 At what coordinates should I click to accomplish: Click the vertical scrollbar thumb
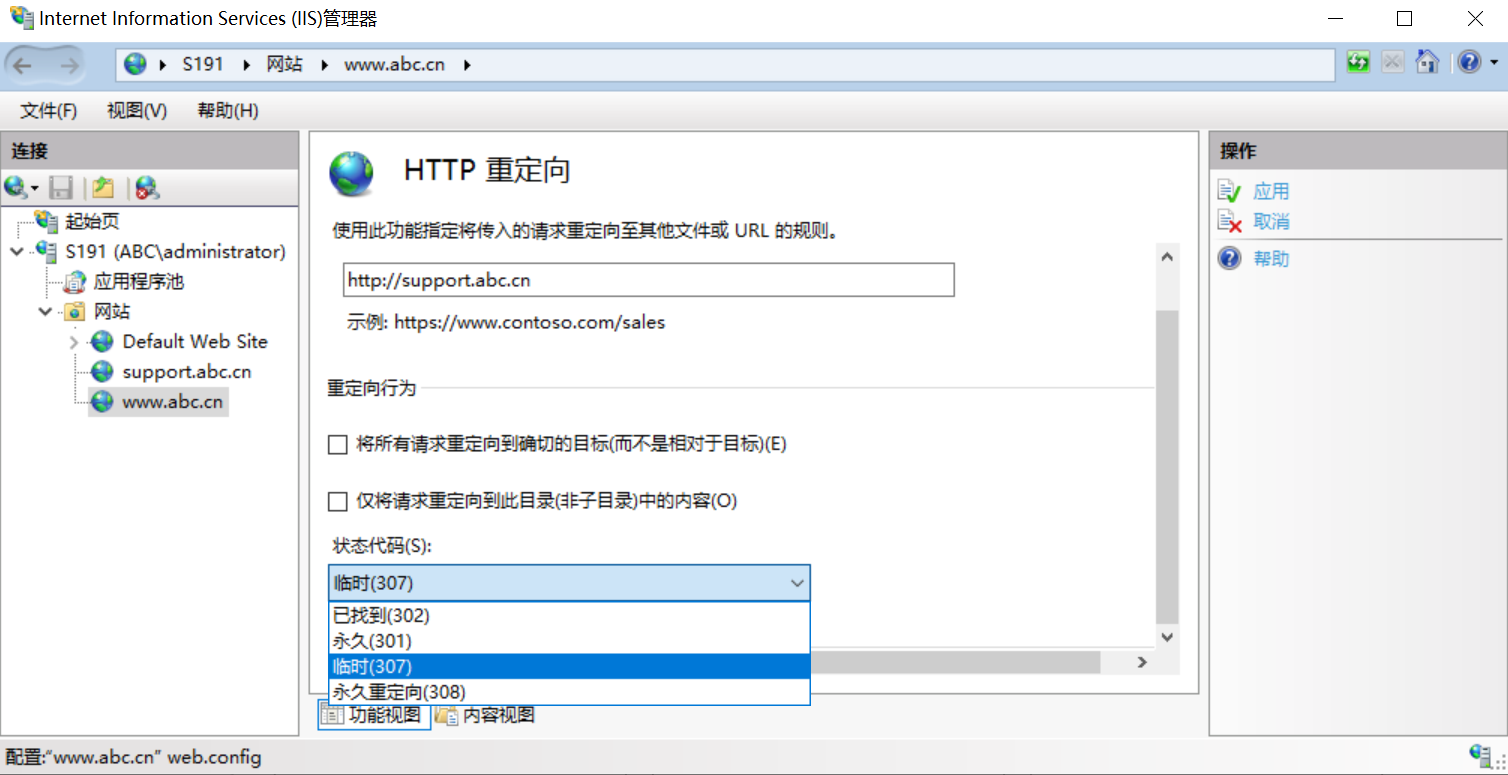point(1167,467)
